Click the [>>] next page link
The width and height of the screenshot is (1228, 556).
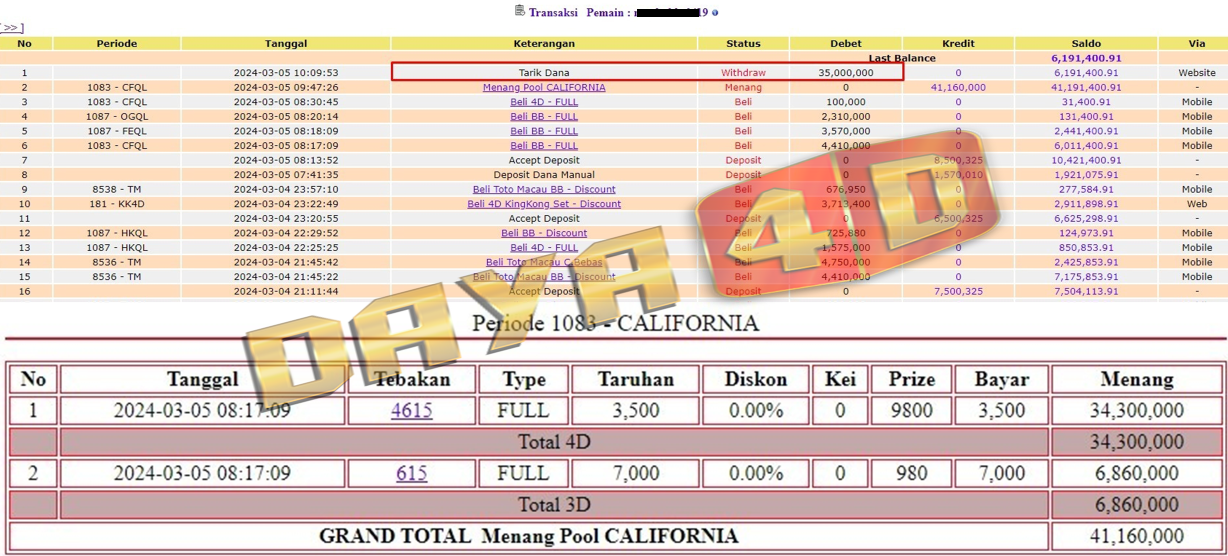click(11, 28)
